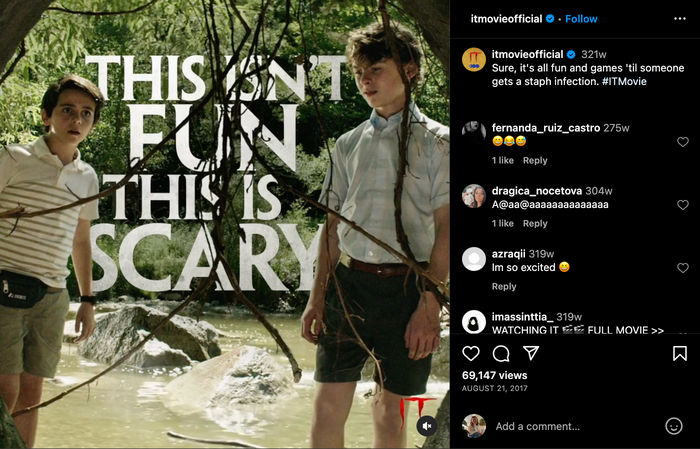The height and width of the screenshot is (449, 700).
Task: Open the emoji picker
Action: pyautogui.click(x=673, y=426)
